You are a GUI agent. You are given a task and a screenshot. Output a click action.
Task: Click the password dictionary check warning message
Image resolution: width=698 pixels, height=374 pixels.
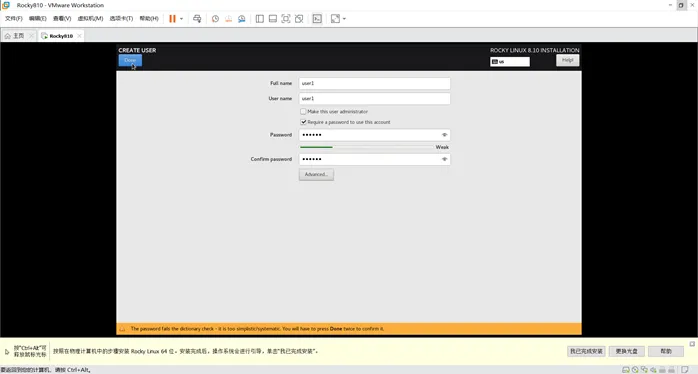[x=257, y=329]
